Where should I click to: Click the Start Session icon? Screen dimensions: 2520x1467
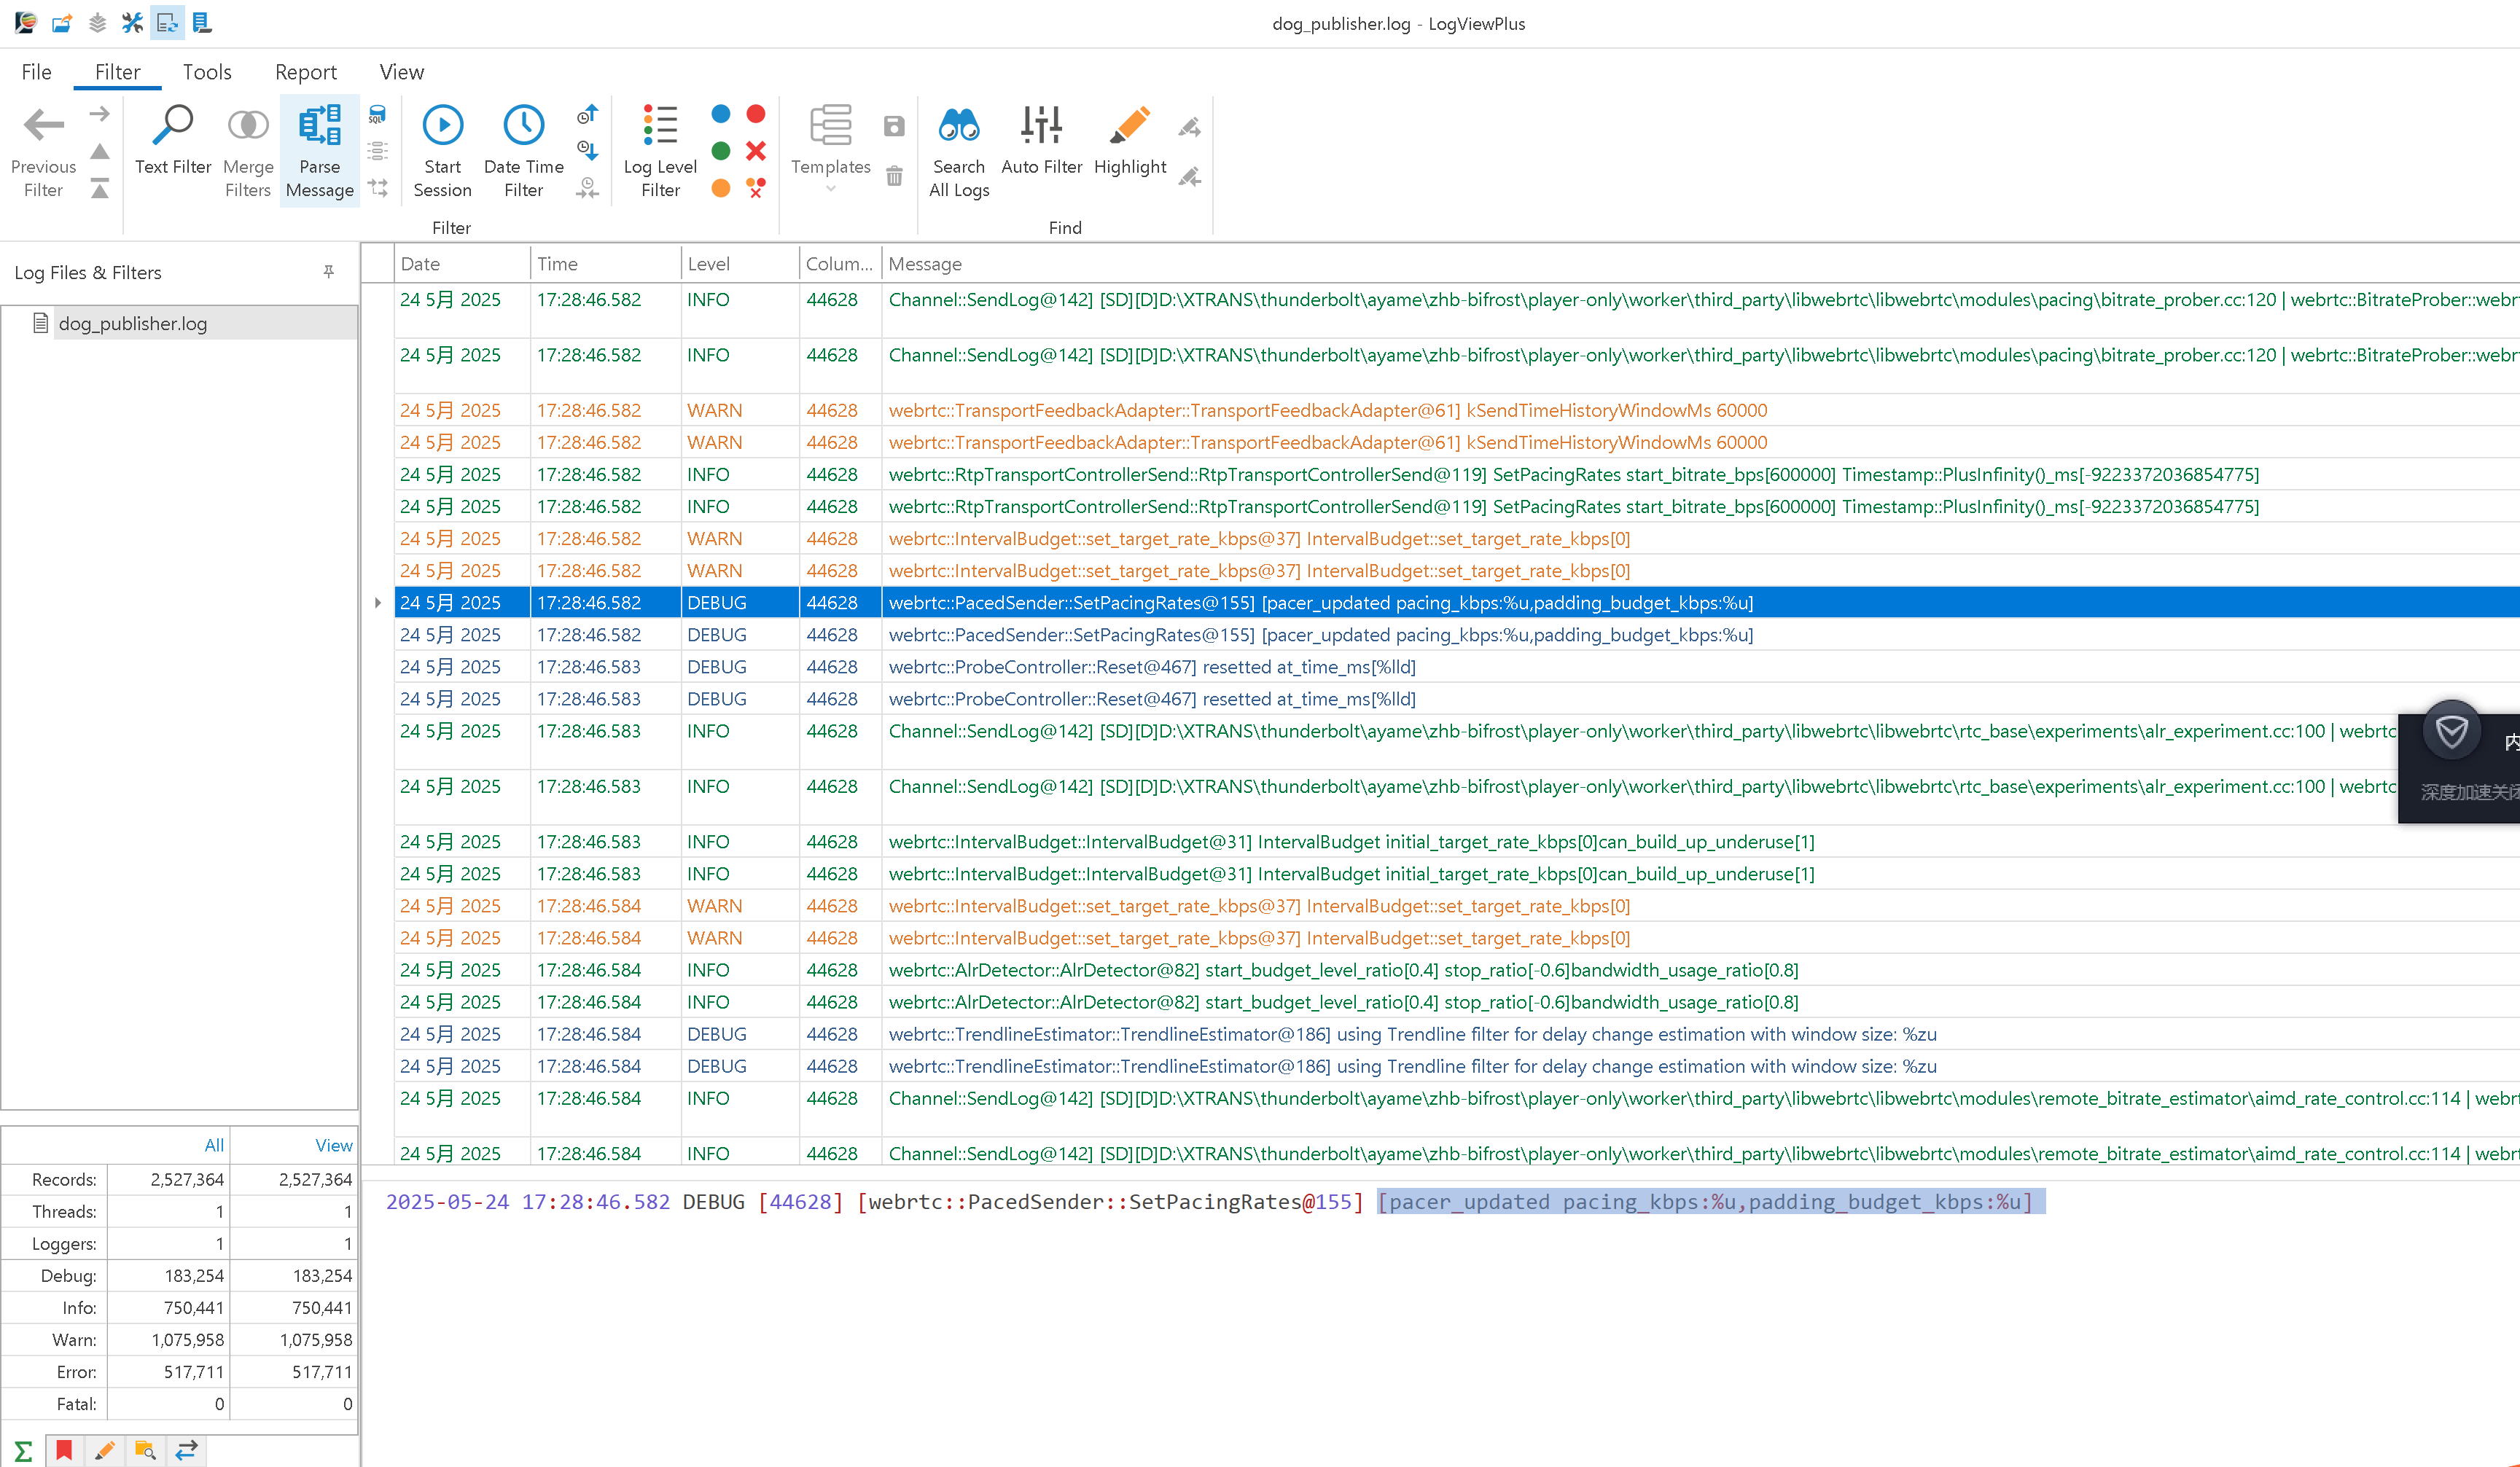[x=442, y=126]
